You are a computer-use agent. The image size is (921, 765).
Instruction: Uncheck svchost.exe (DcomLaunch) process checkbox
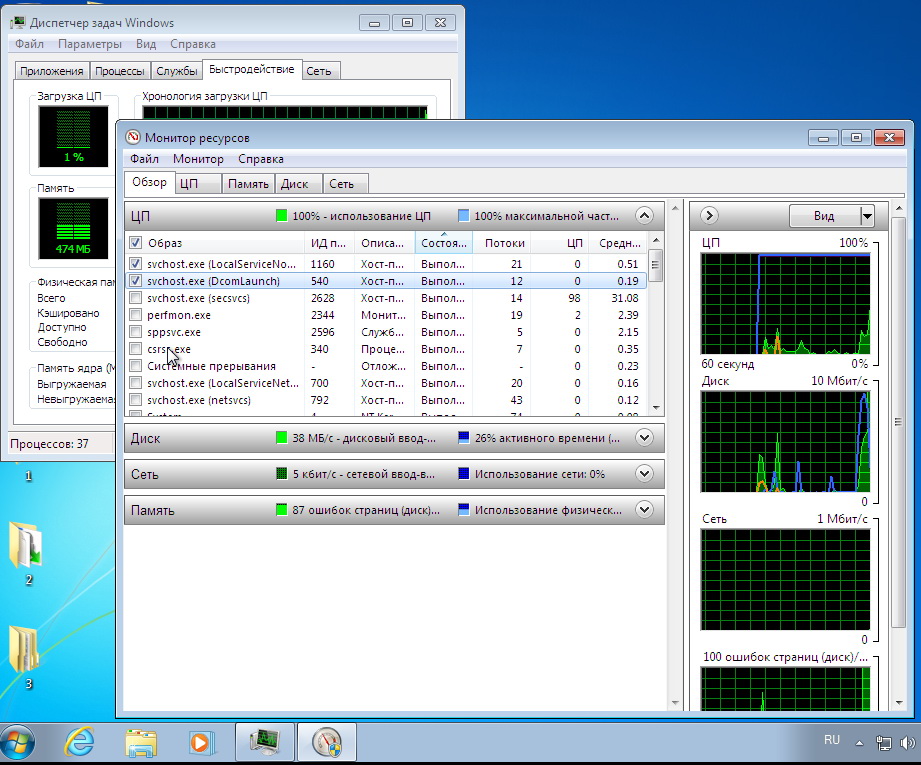pos(135,282)
